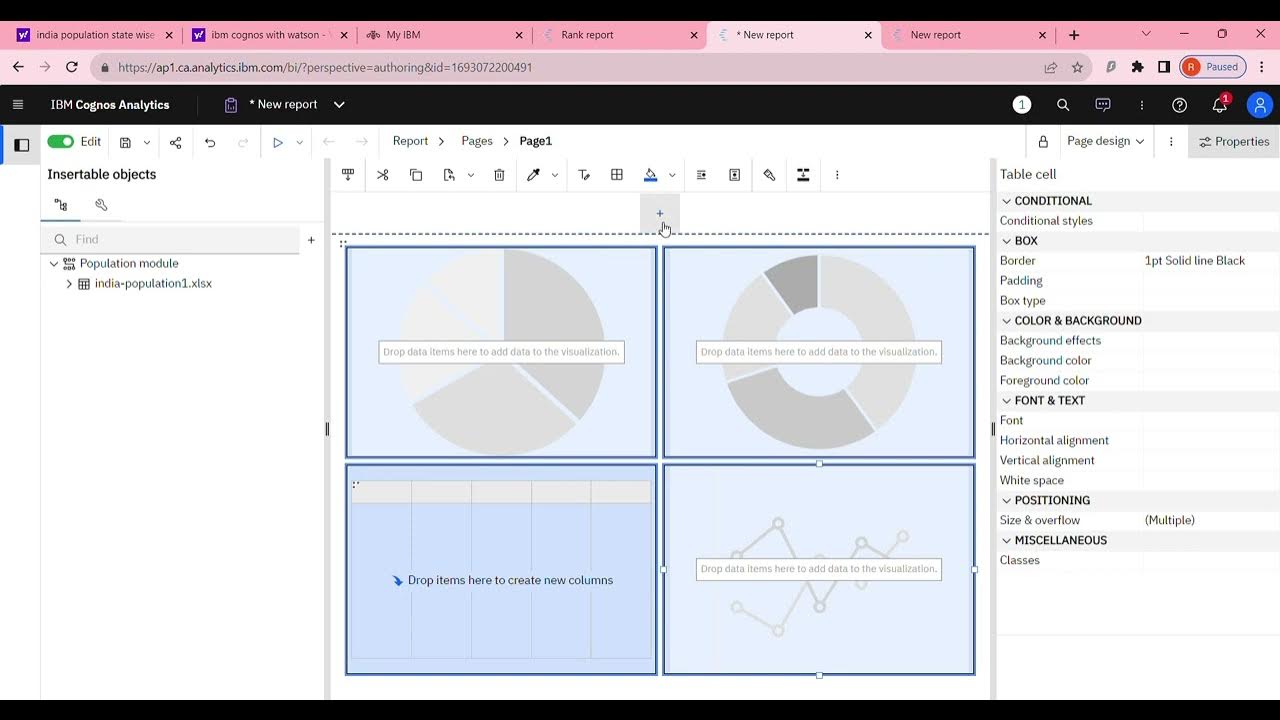Collapse the CONDITIONAL properties section

pyautogui.click(x=1007, y=201)
